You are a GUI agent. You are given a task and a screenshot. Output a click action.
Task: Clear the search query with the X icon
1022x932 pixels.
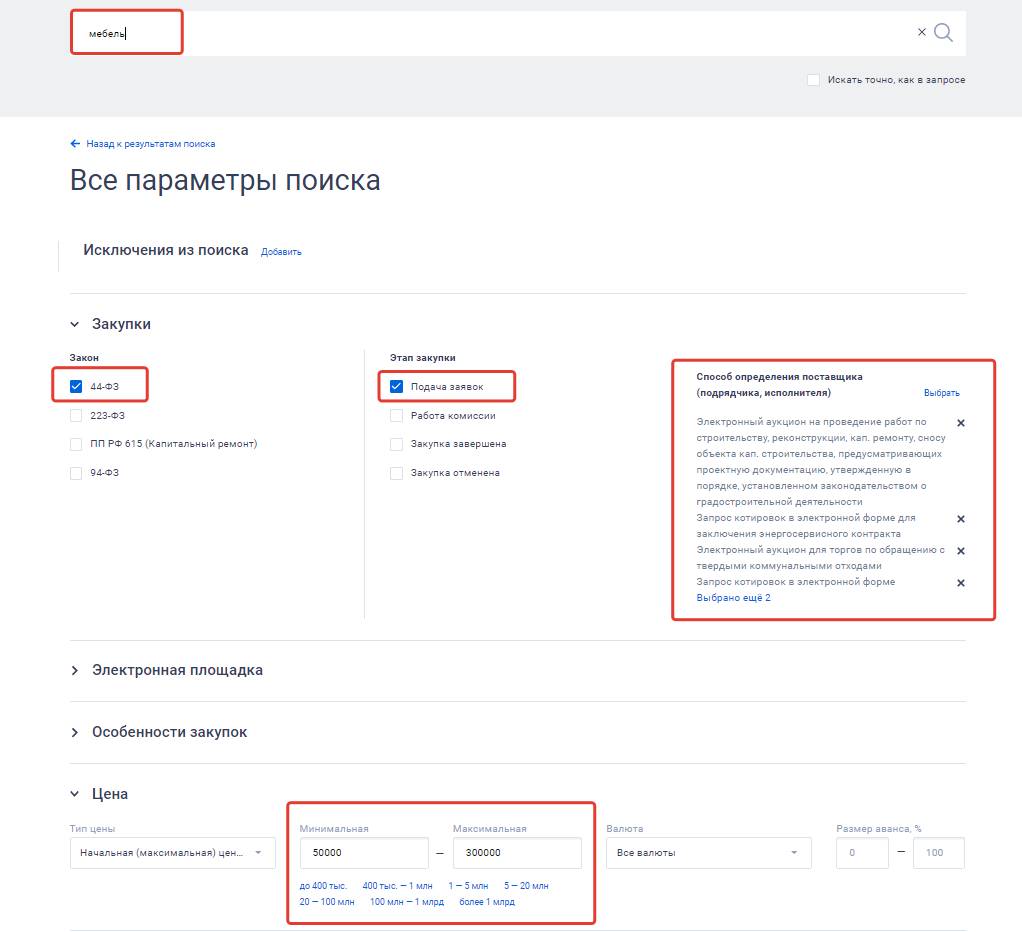pyautogui.click(x=922, y=32)
